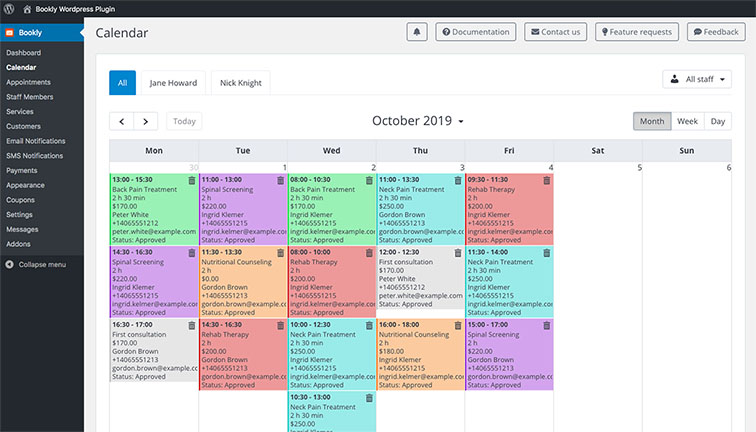Open Addons page
The height and width of the screenshot is (432, 756).
coord(18,244)
